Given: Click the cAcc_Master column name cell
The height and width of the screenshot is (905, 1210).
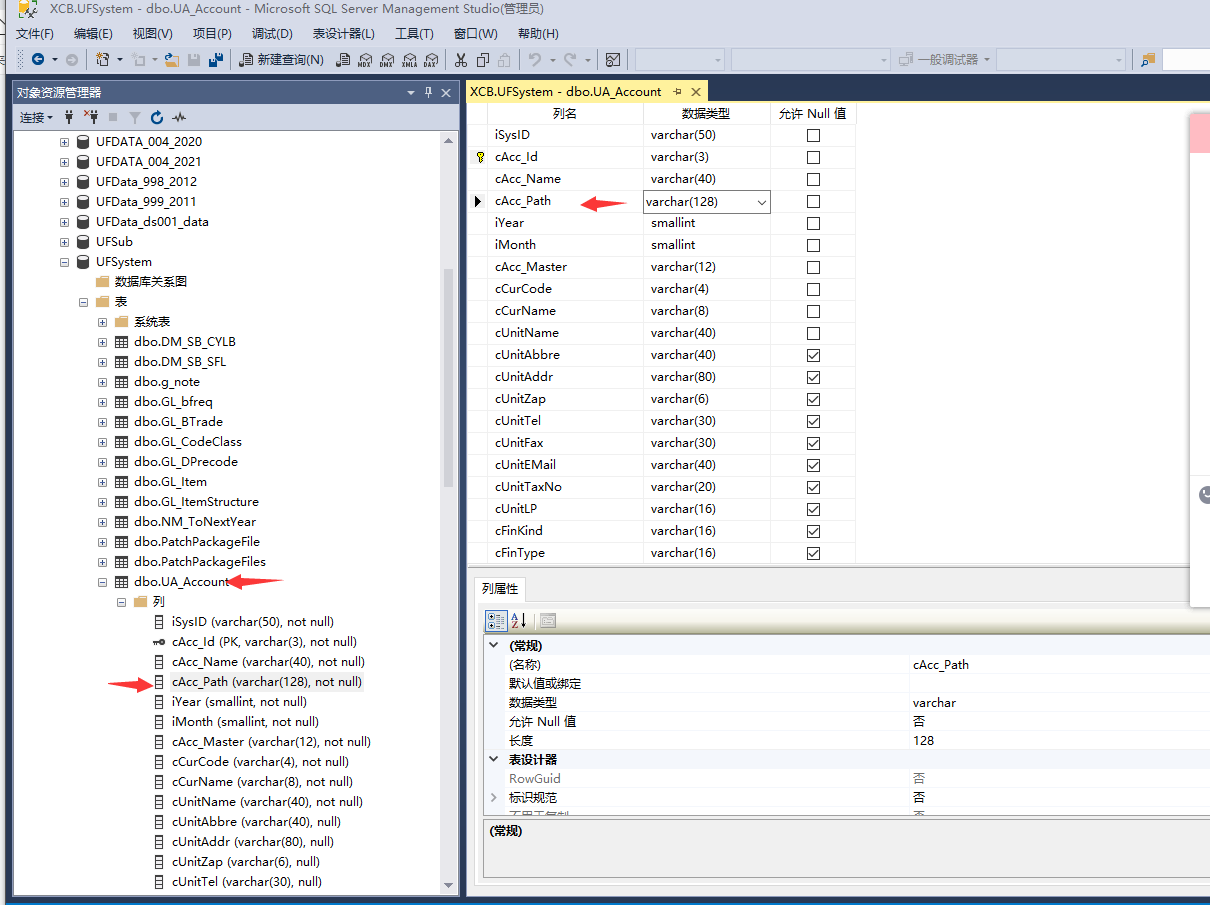Looking at the screenshot, I should pyautogui.click(x=566, y=267).
